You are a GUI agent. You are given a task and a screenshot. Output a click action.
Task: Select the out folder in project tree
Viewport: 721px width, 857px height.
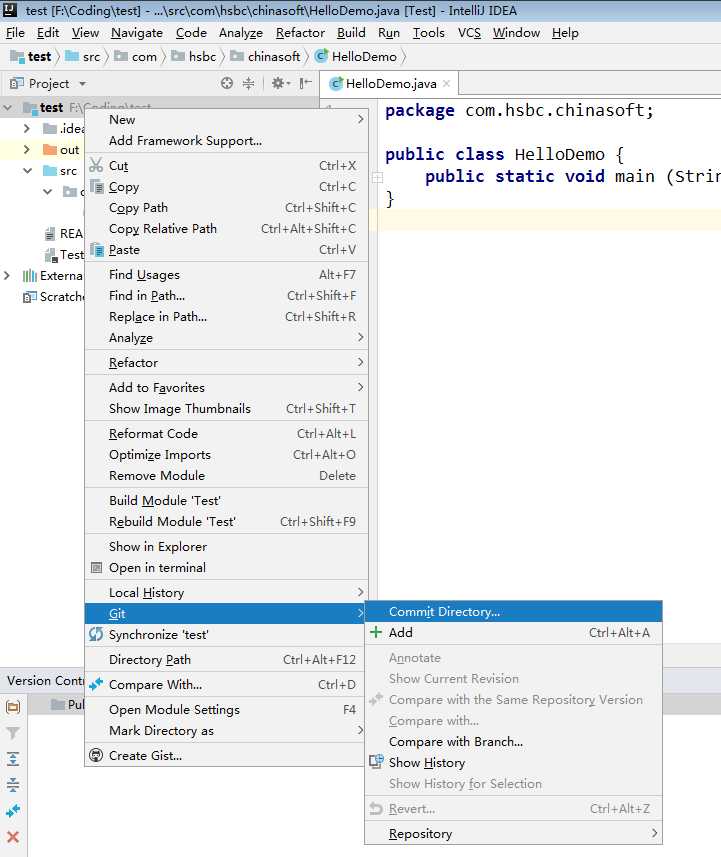(x=69, y=150)
